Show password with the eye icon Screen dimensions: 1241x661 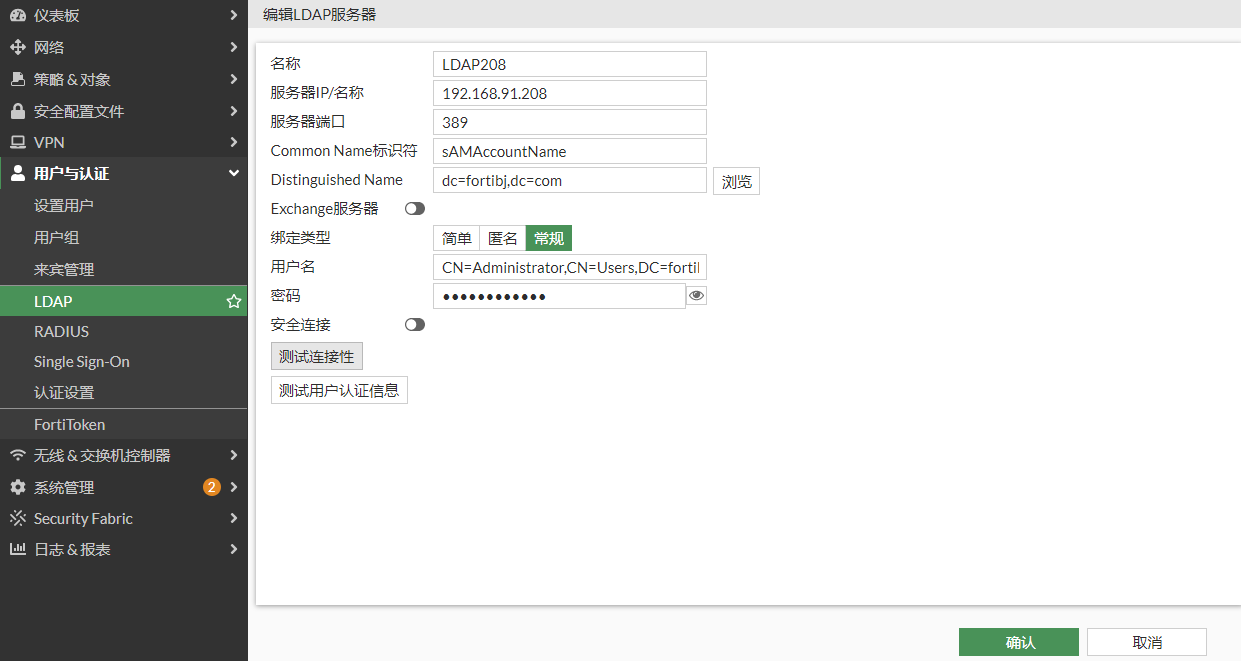696,295
